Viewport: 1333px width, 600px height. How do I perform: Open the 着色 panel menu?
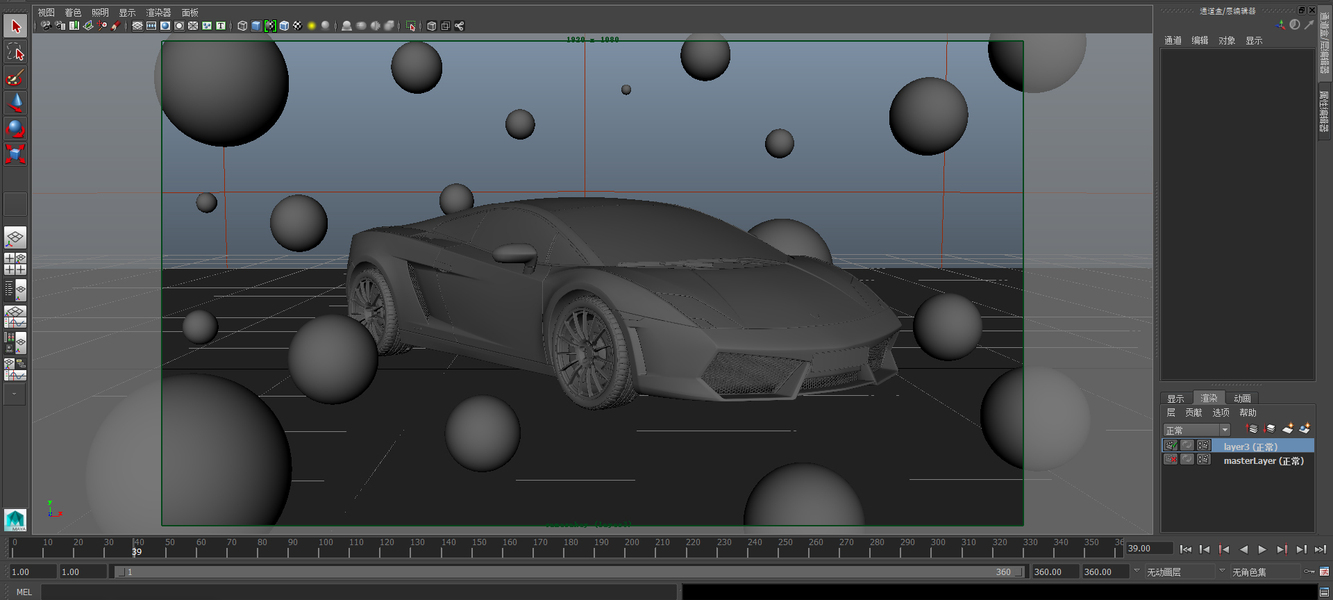click(73, 12)
